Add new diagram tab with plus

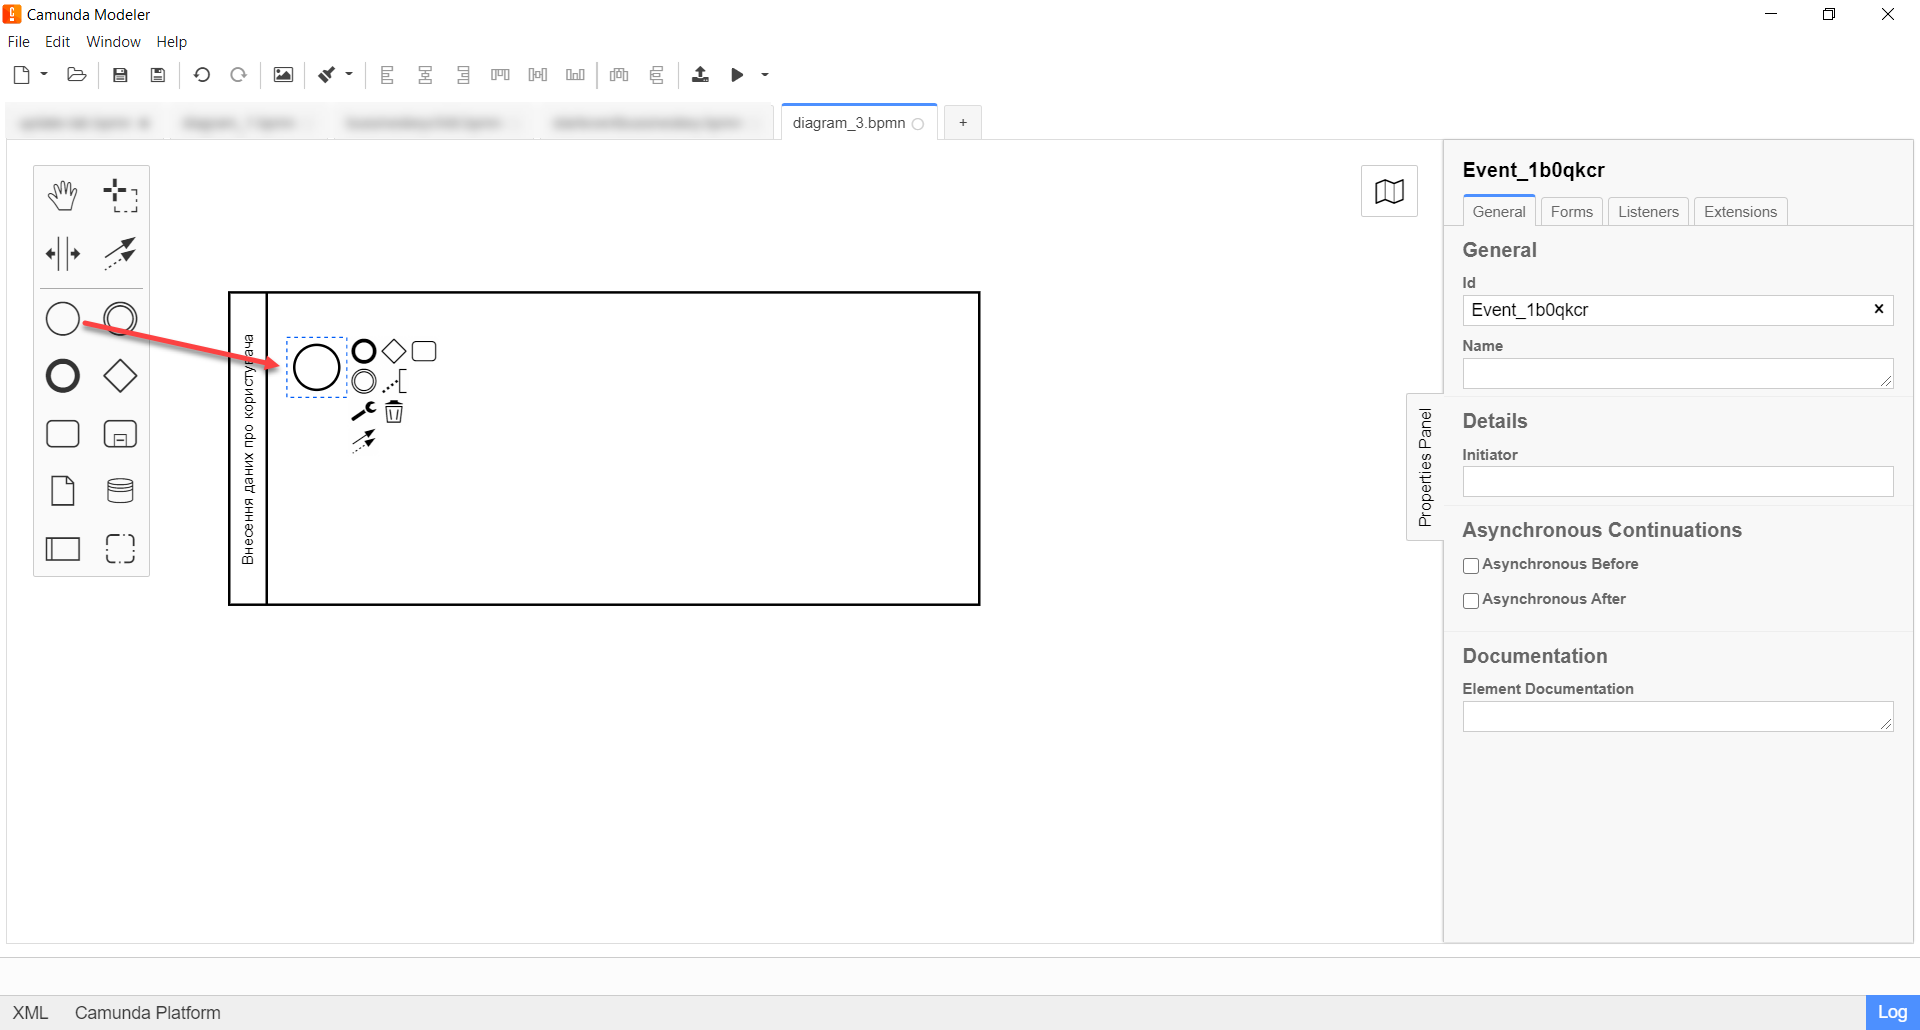pyautogui.click(x=963, y=123)
